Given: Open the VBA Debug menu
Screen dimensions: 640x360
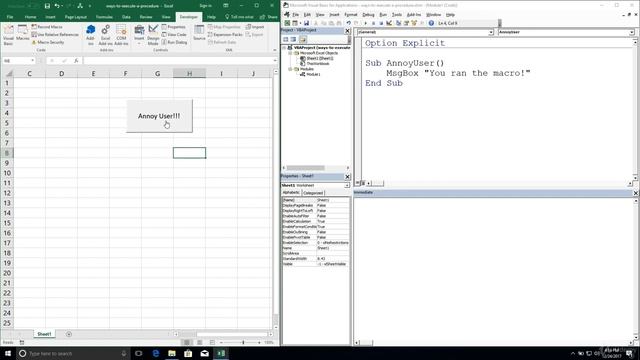Looking at the screenshot, I should click(x=368, y=15).
